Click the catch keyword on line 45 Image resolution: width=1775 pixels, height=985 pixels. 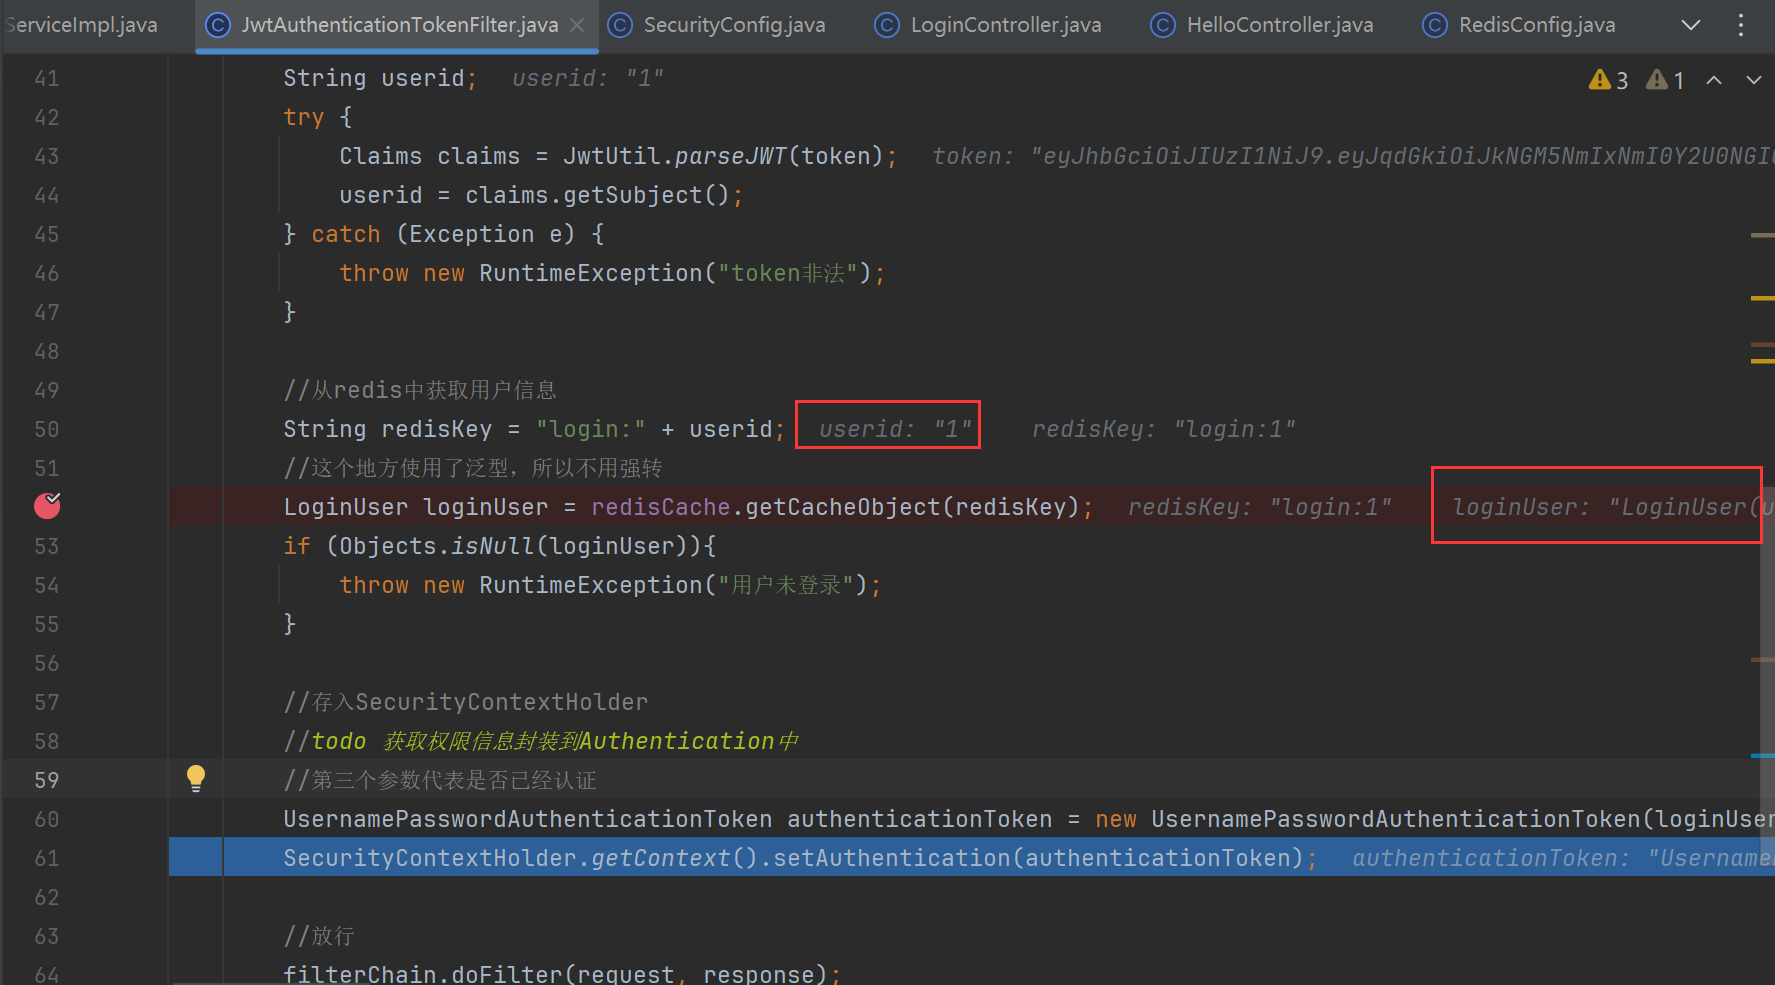346,234
